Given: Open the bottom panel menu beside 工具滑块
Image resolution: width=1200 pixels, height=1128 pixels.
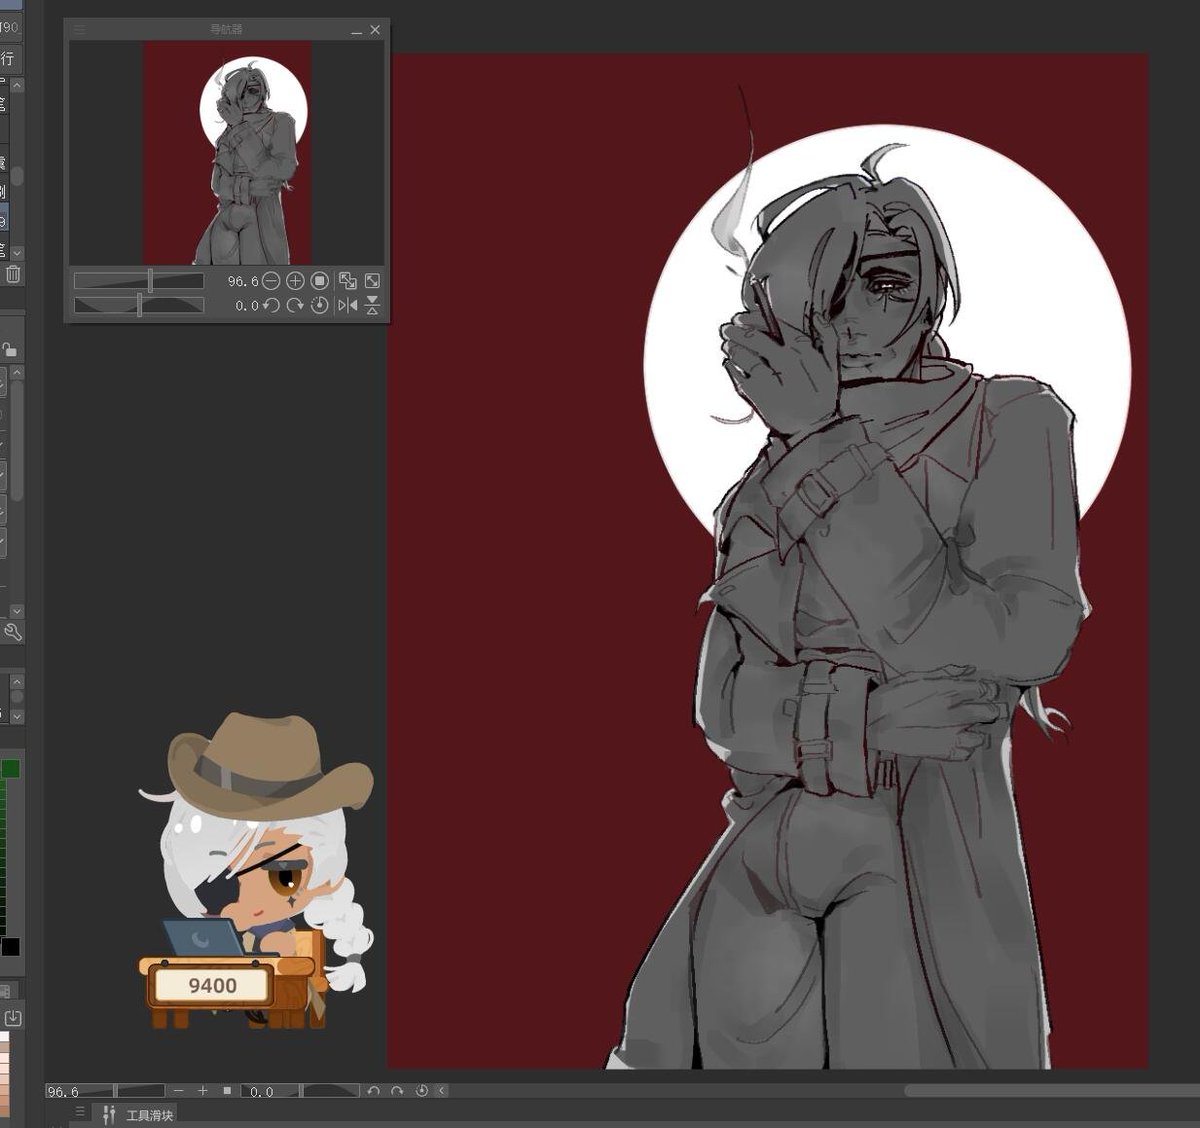Looking at the screenshot, I should click(x=80, y=1112).
